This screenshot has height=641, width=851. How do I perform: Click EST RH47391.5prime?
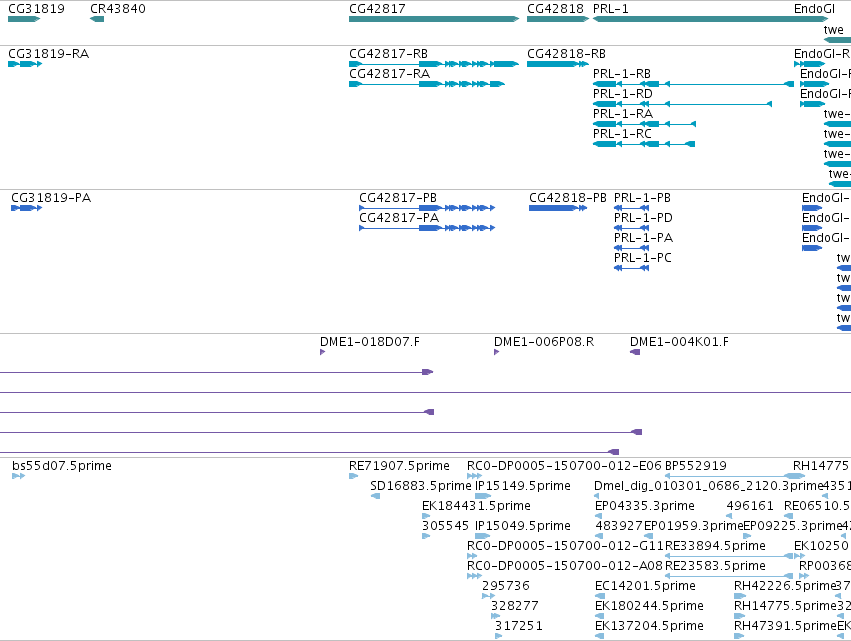740,637
